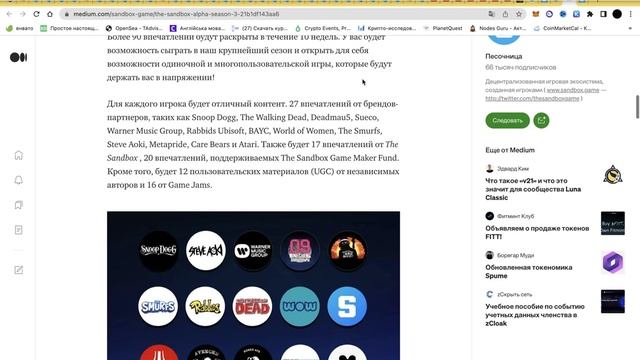The width and height of the screenshot is (640, 360).
Task: Open the Nodes Guru bookmark
Action: point(498,28)
